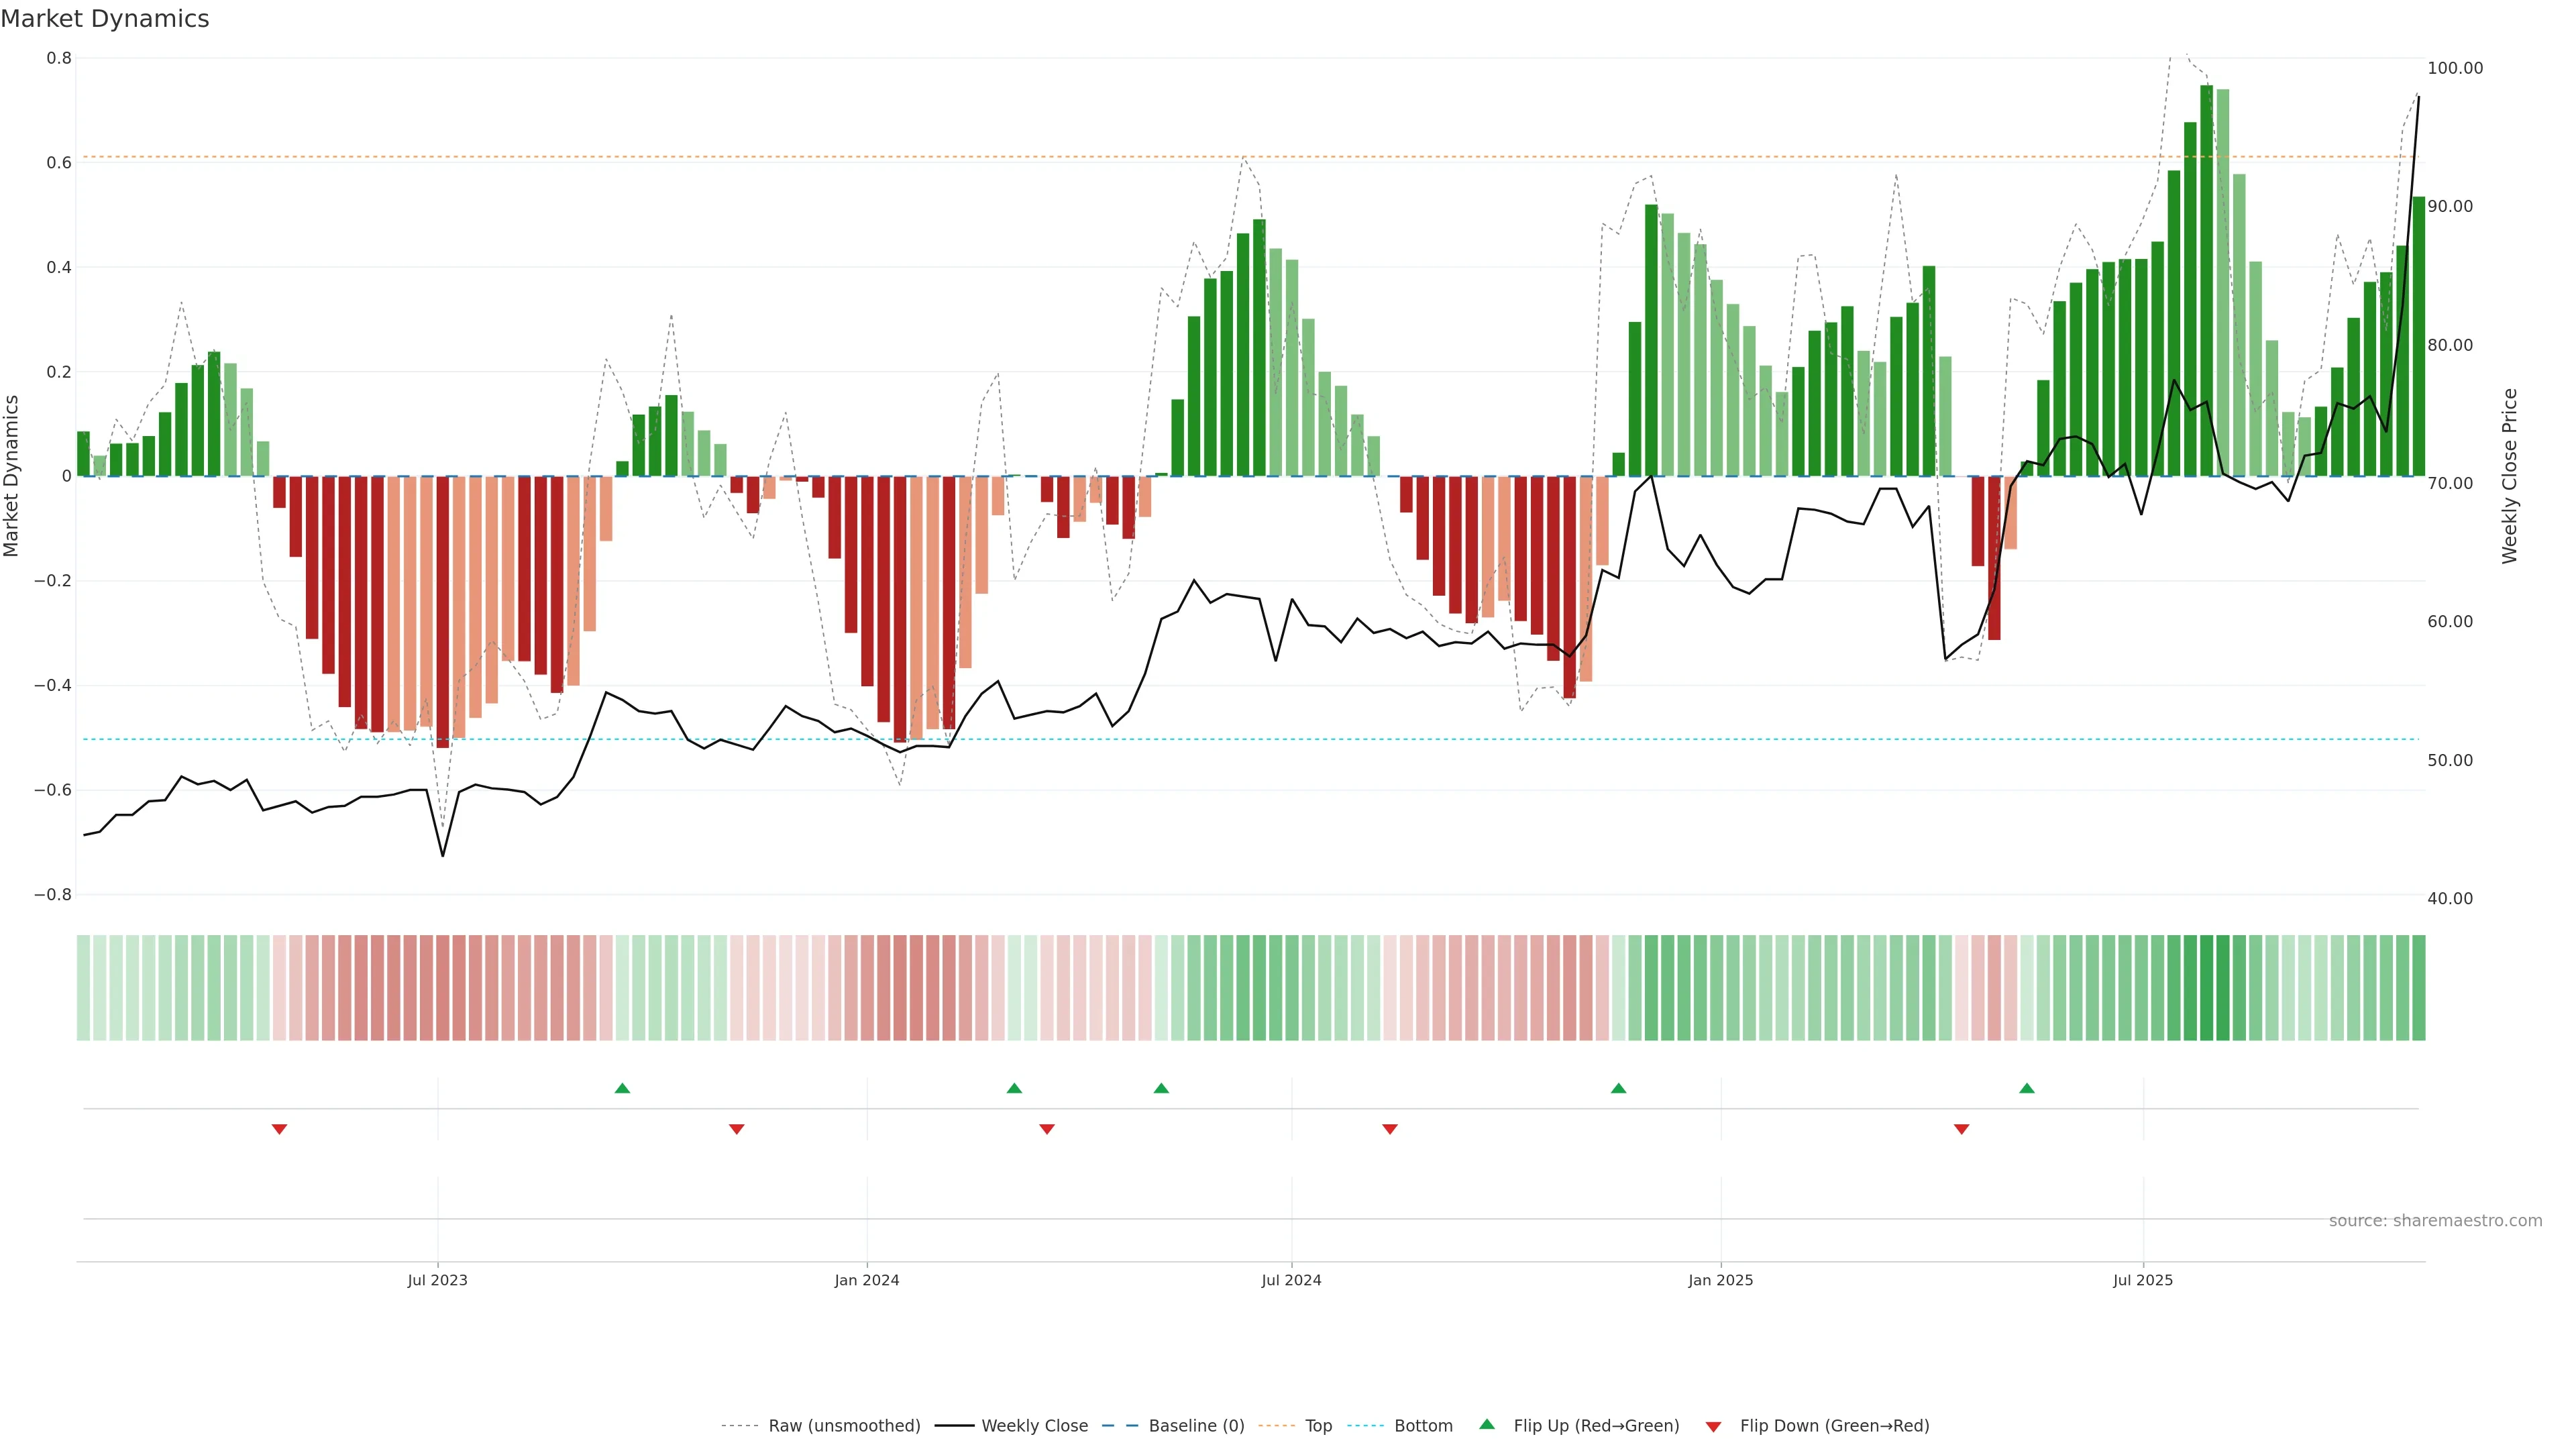Viewport: 2576px width, 1449px height.
Task: Toggle Weekly Close legend entry
Action: click(x=1034, y=1426)
